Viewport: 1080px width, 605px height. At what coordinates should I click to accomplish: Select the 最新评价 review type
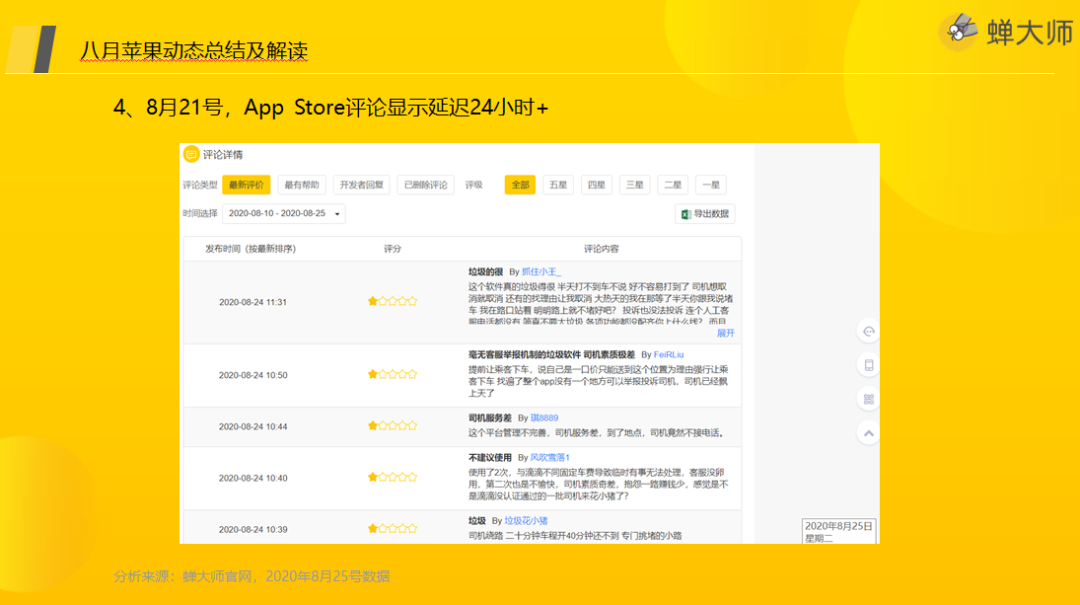pos(246,185)
